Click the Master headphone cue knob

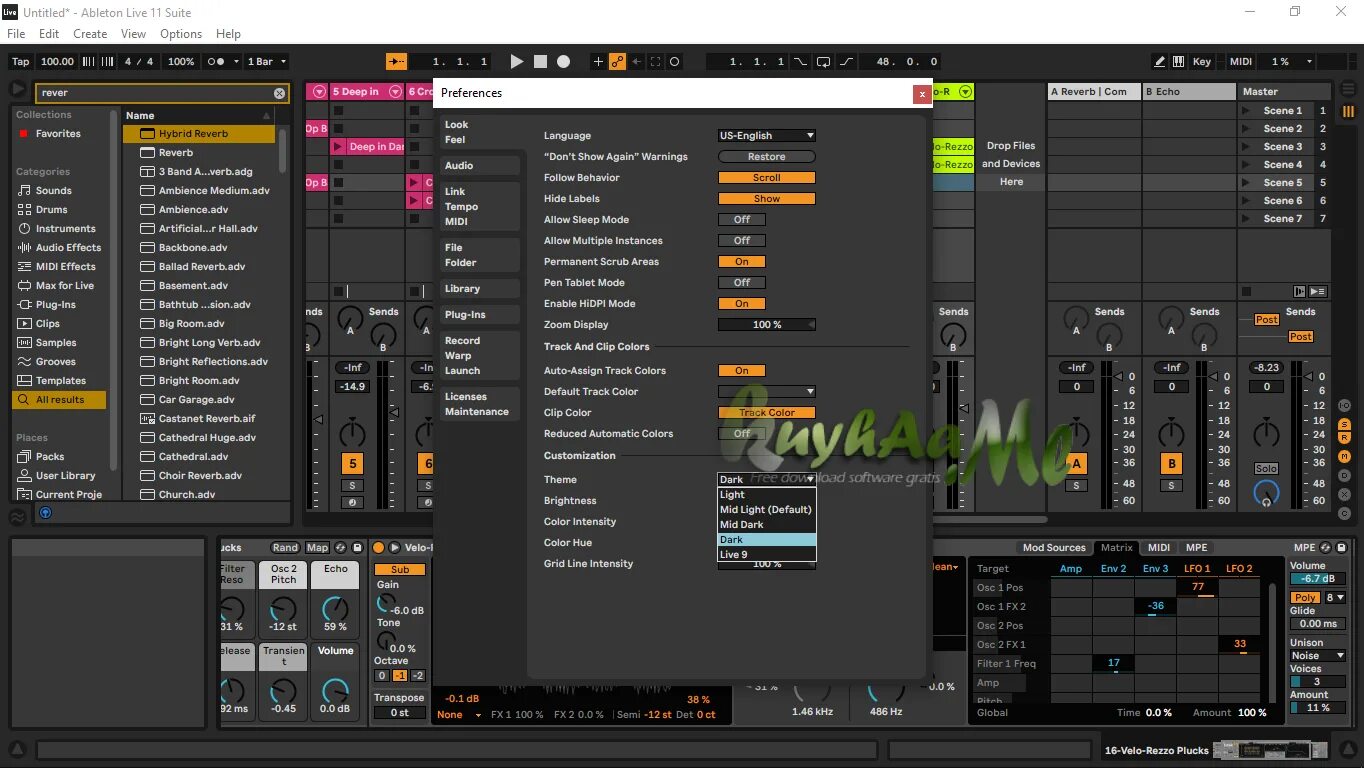click(1266, 492)
